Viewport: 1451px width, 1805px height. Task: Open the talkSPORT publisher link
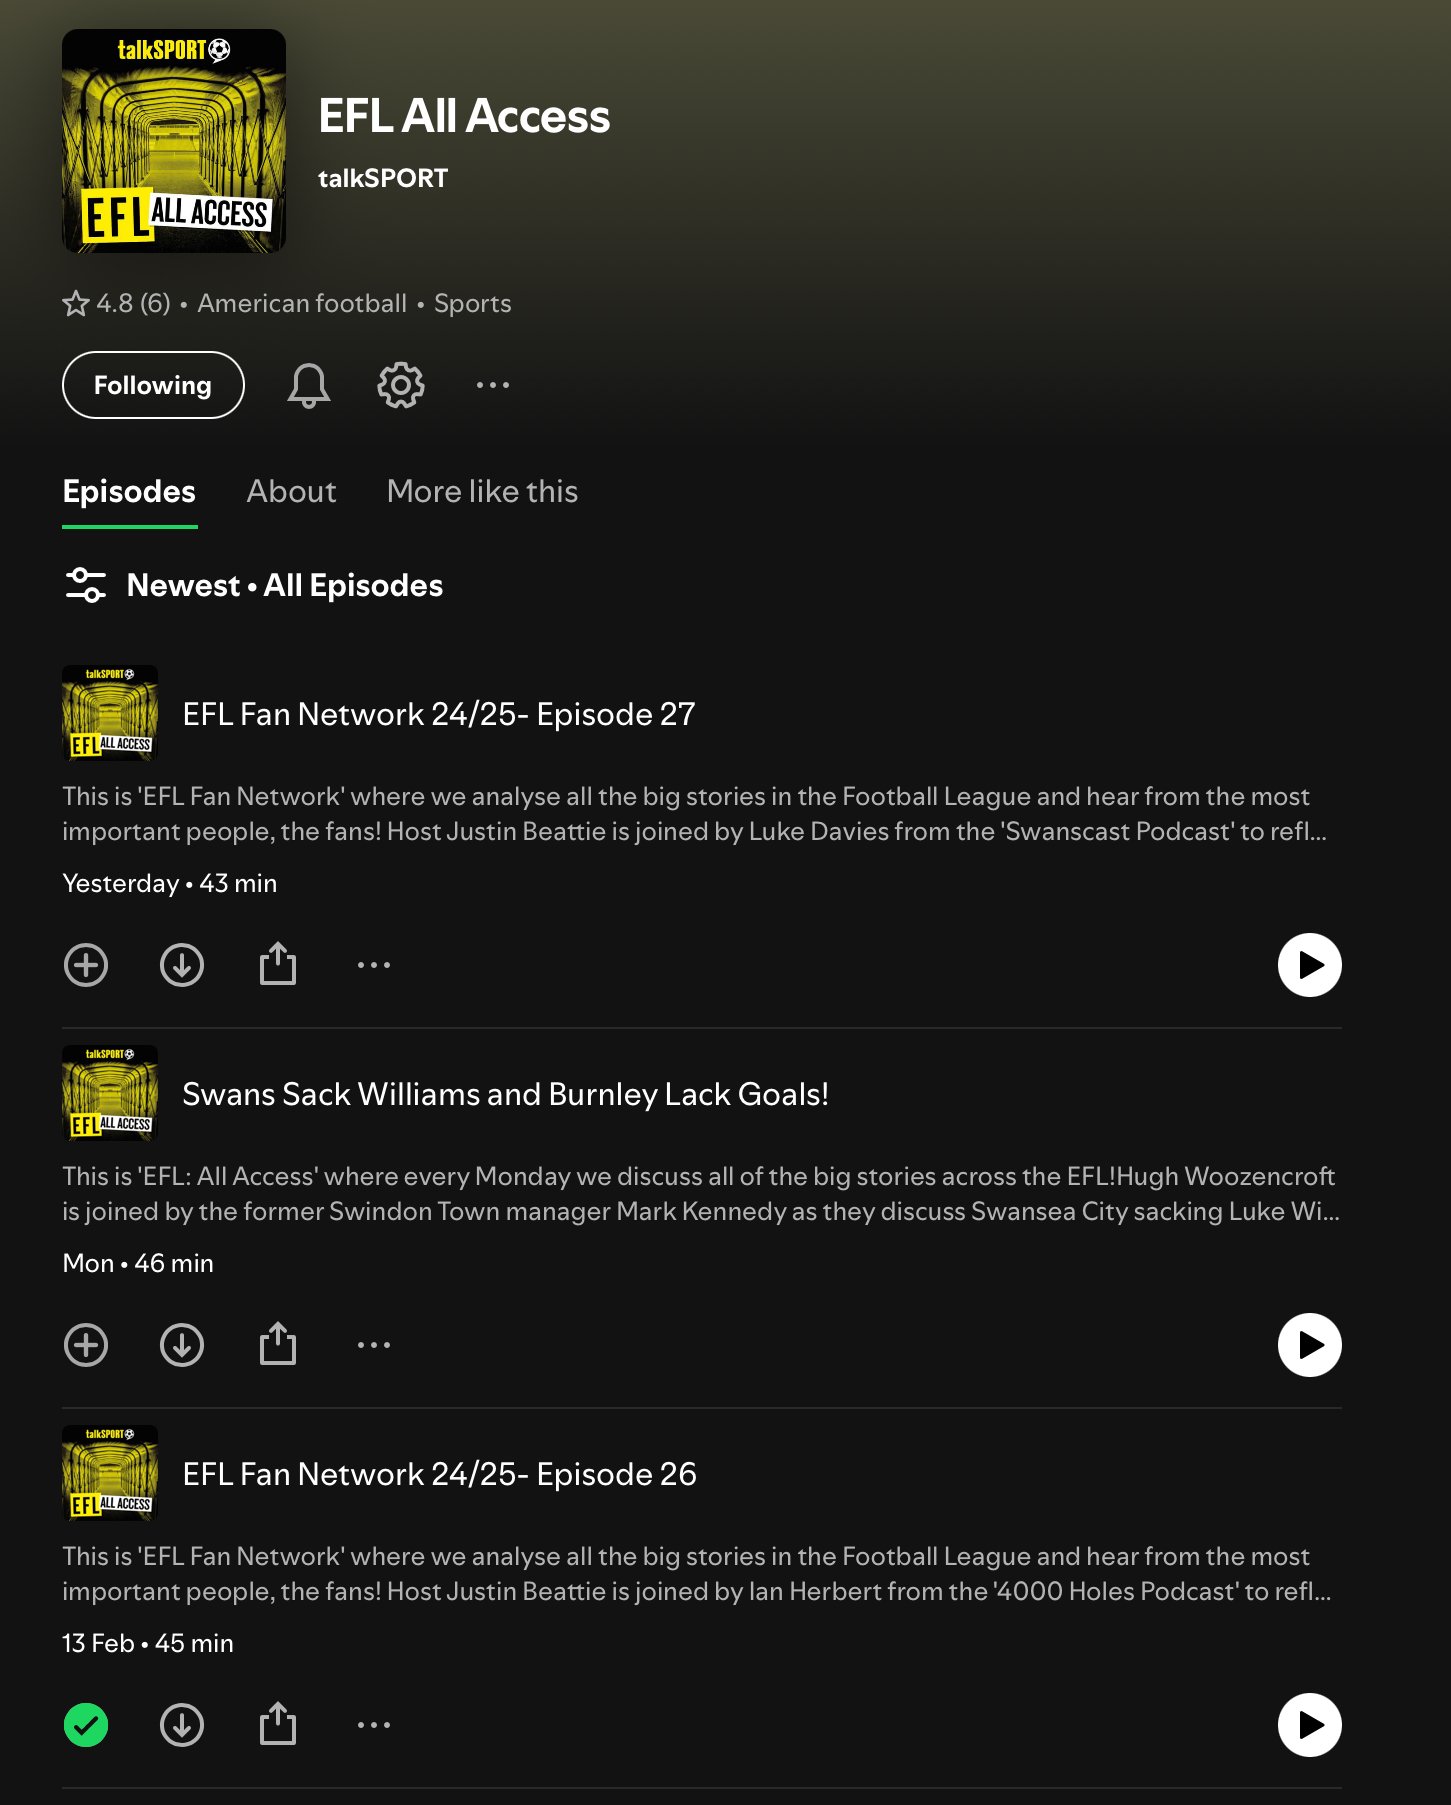click(383, 178)
